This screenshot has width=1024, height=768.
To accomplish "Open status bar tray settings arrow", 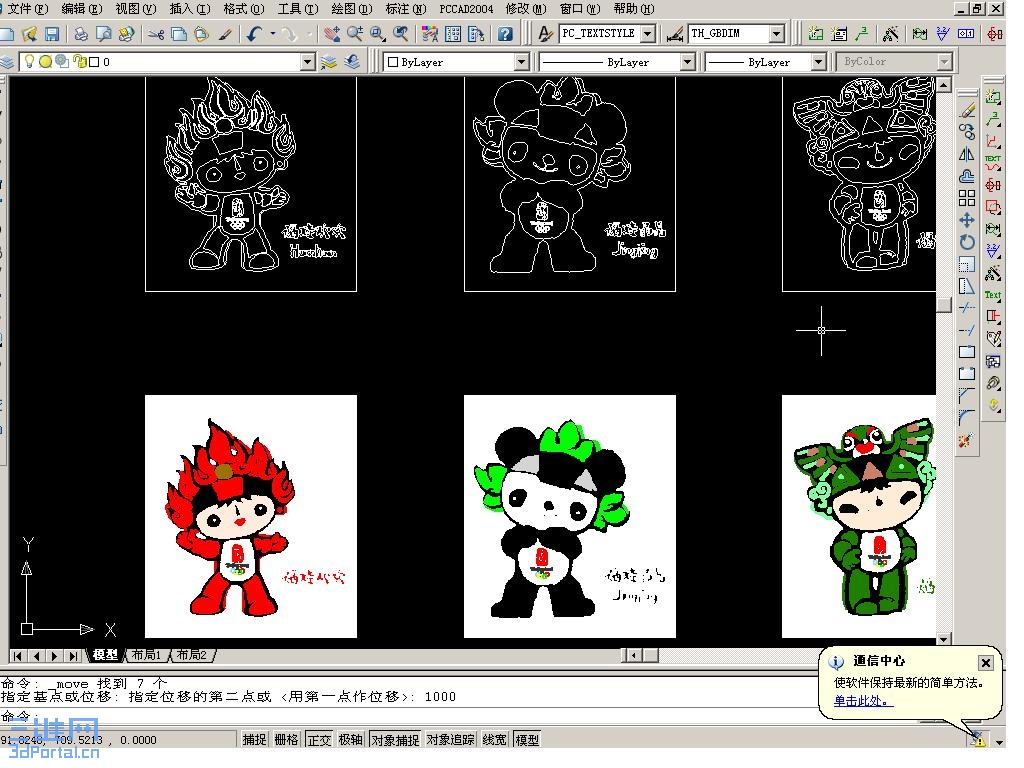I will [x=999, y=742].
